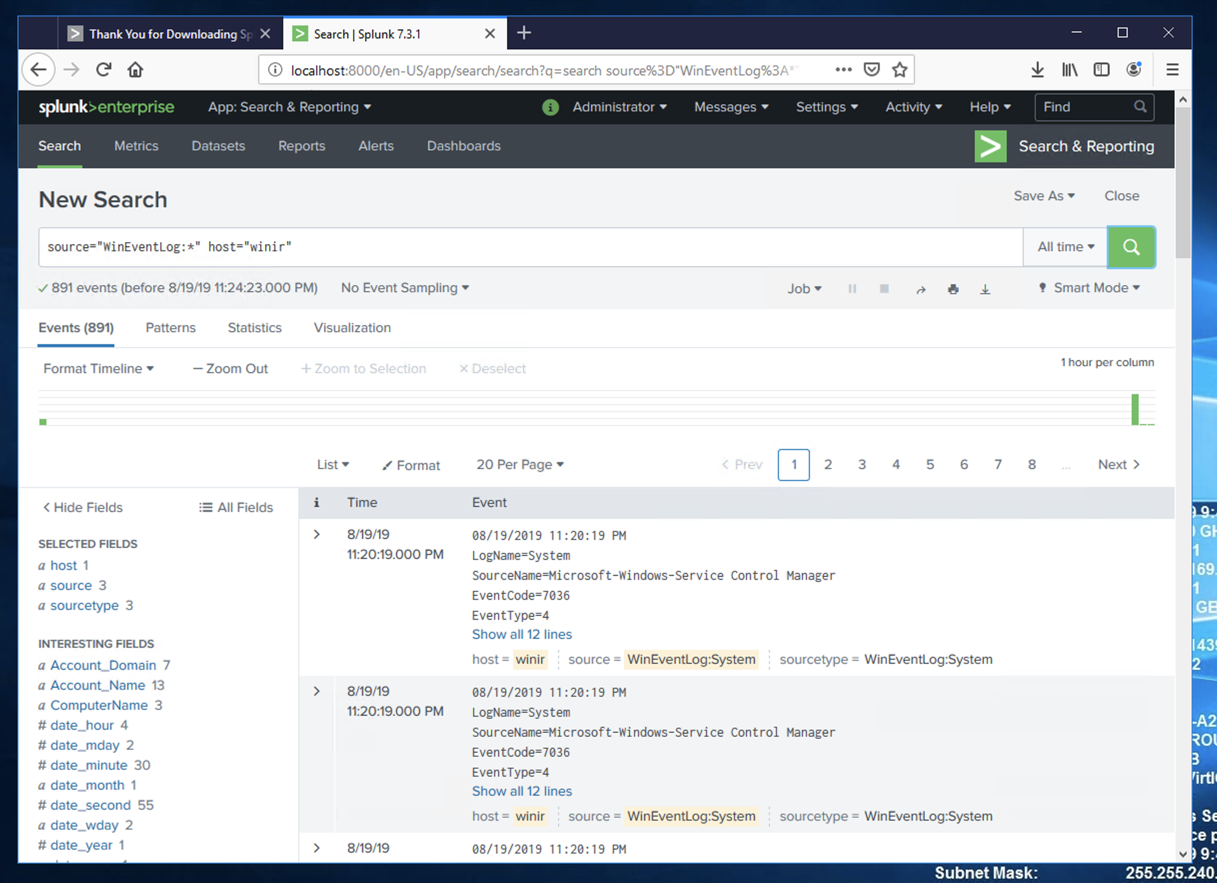The height and width of the screenshot is (883, 1217).
Task: Expand the first 11:20:19 event row
Action: [317, 535]
